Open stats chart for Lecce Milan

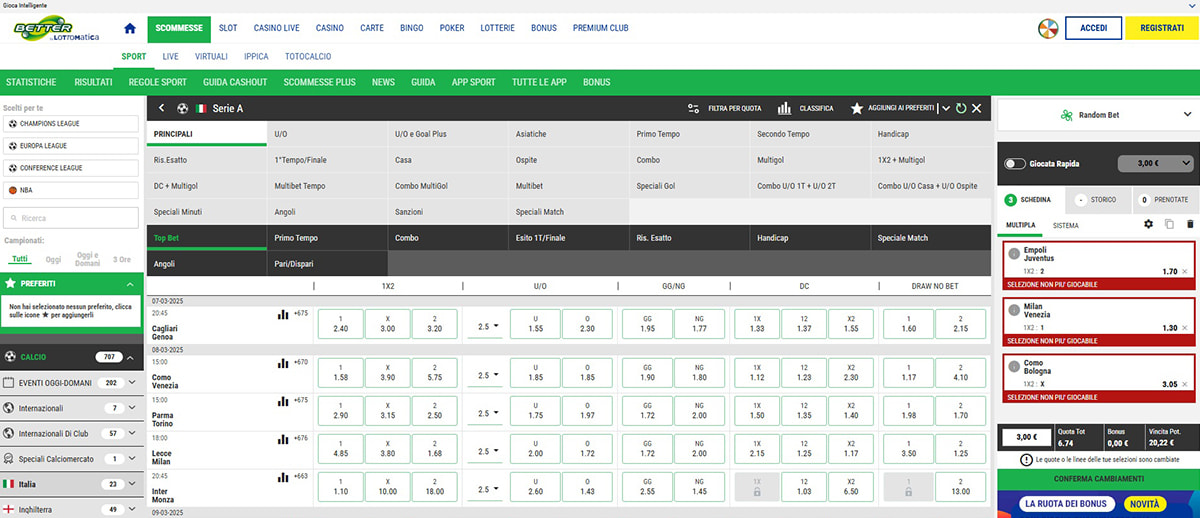283,438
